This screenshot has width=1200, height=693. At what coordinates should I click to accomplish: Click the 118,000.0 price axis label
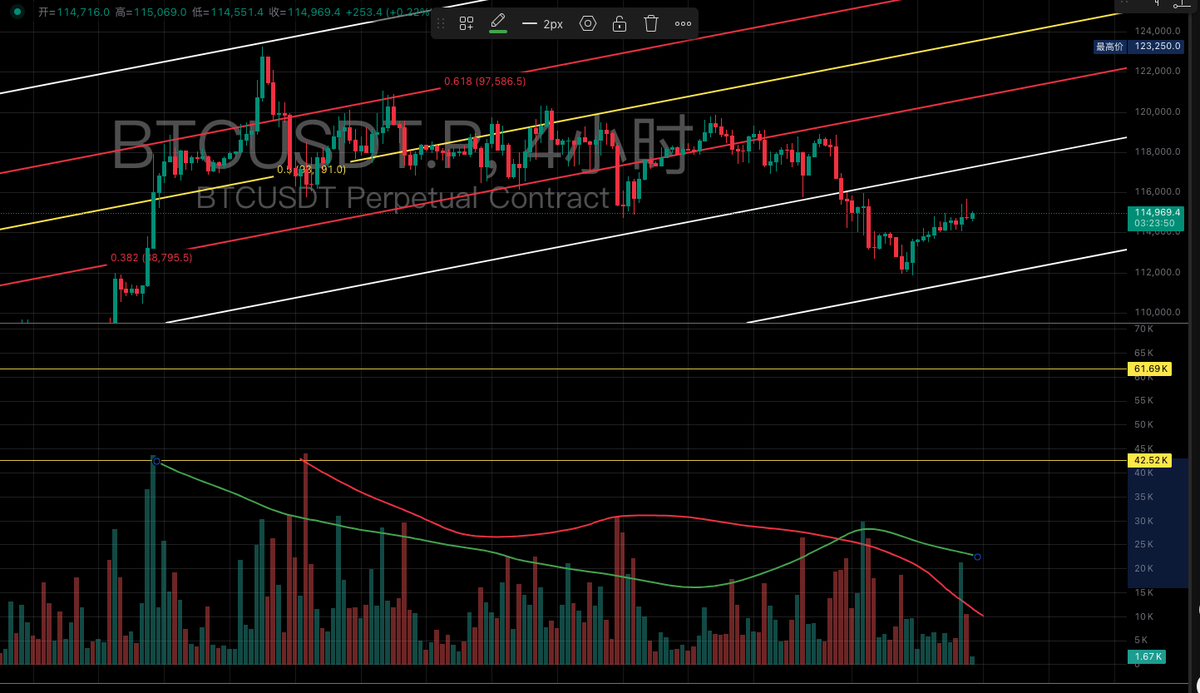(x=1158, y=151)
